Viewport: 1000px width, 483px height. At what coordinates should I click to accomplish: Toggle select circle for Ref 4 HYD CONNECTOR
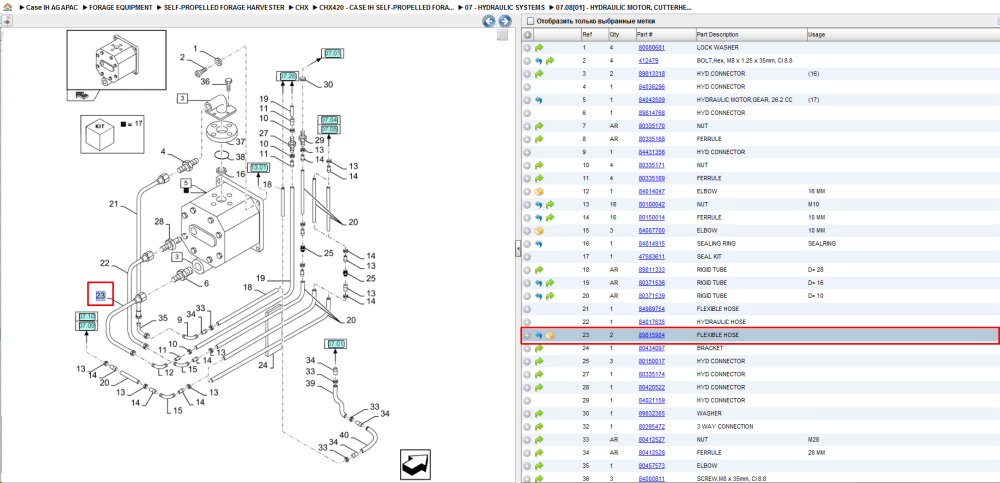pyautogui.click(x=527, y=87)
